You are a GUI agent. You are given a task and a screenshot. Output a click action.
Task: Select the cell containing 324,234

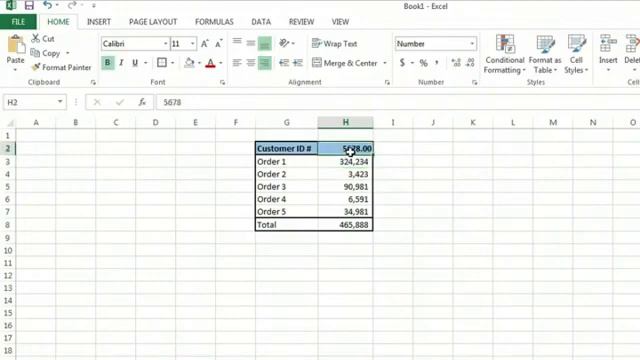(x=345, y=162)
